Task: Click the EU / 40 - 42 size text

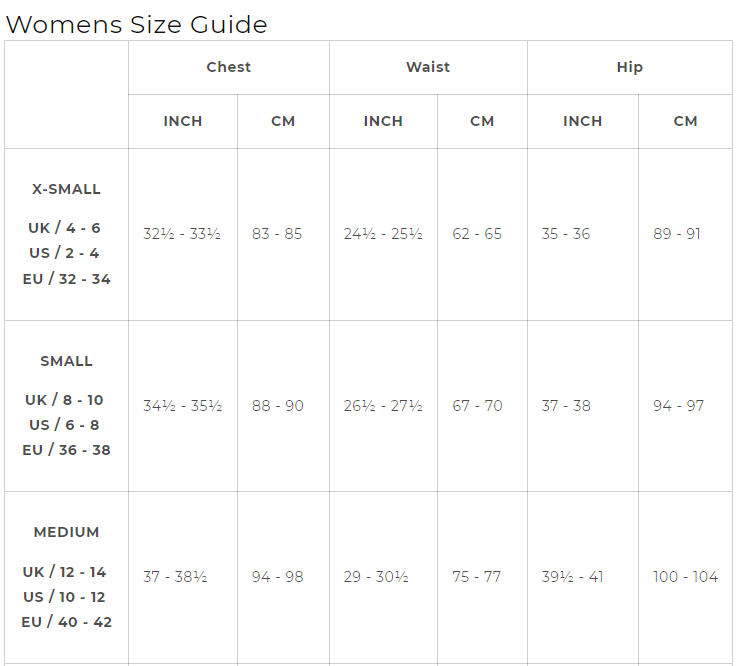Action: 66,622
